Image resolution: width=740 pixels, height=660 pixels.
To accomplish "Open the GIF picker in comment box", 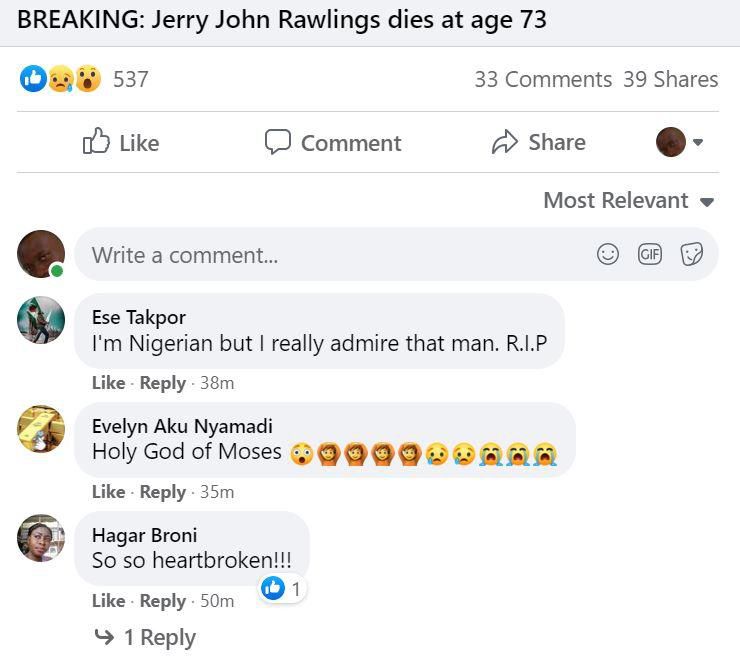I will coord(650,254).
